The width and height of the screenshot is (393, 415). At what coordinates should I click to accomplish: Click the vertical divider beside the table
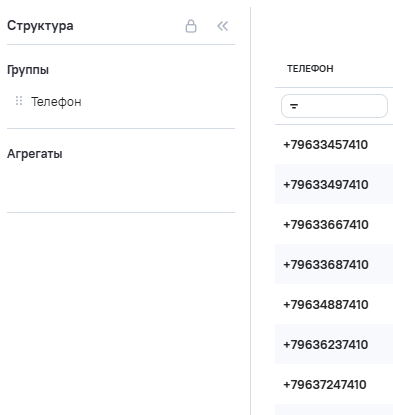[250, 211]
